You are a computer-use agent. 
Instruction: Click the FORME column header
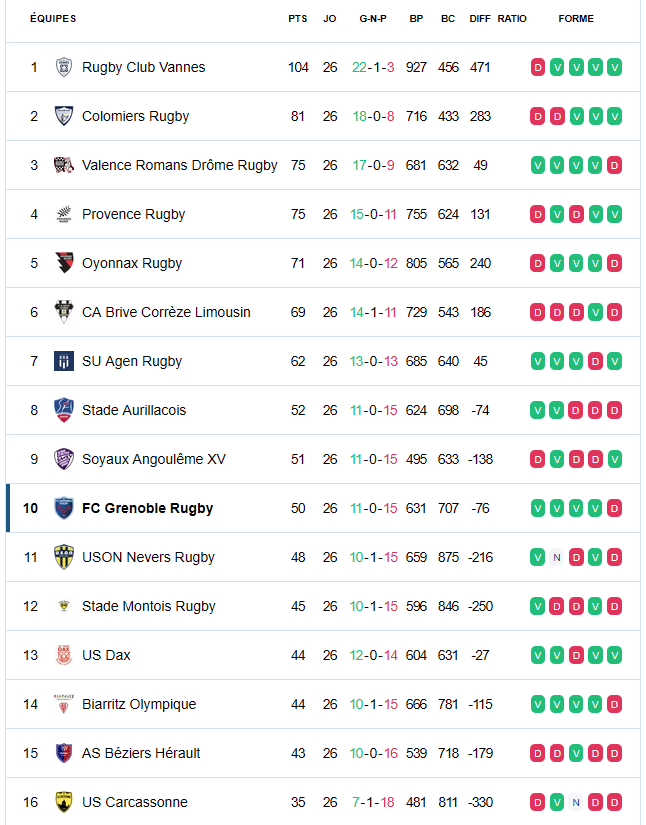click(576, 19)
